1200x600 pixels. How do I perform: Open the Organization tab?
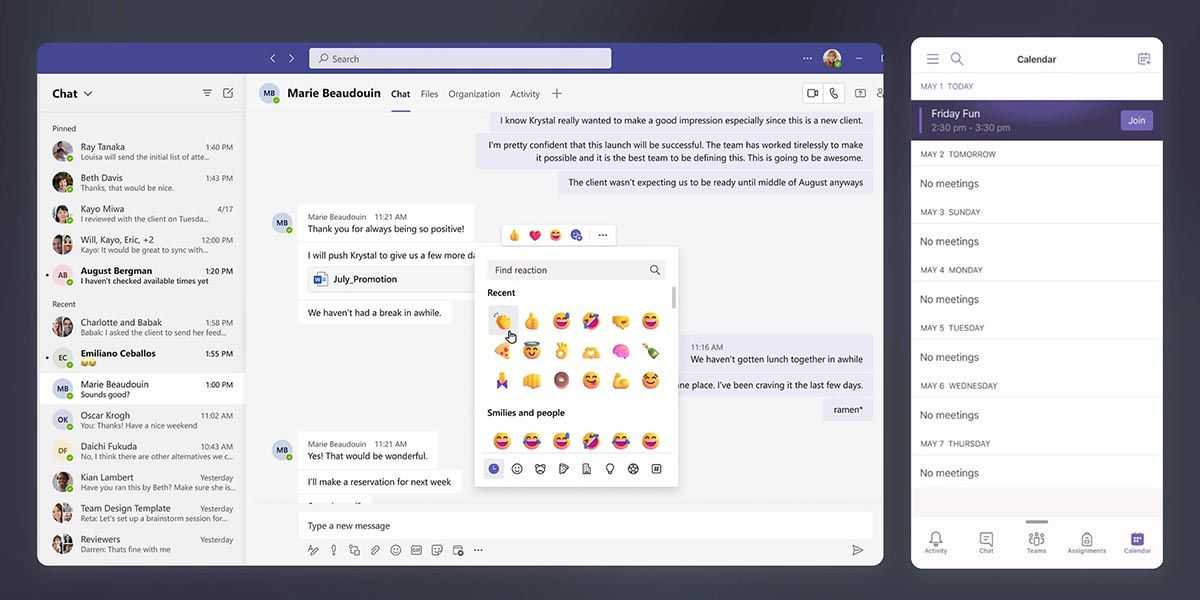tap(474, 94)
